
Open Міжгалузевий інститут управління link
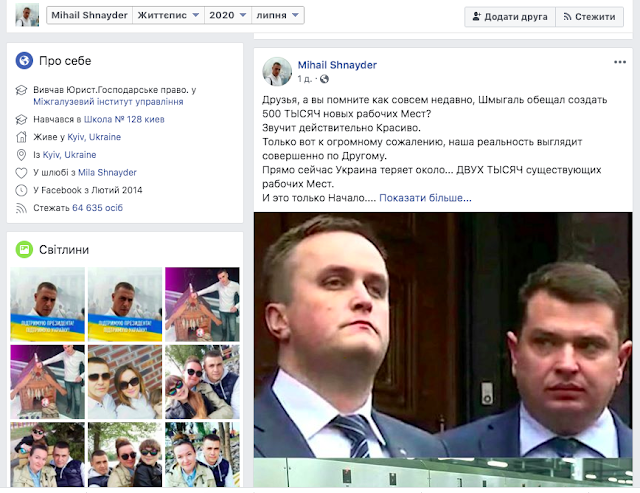pos(108,102)
